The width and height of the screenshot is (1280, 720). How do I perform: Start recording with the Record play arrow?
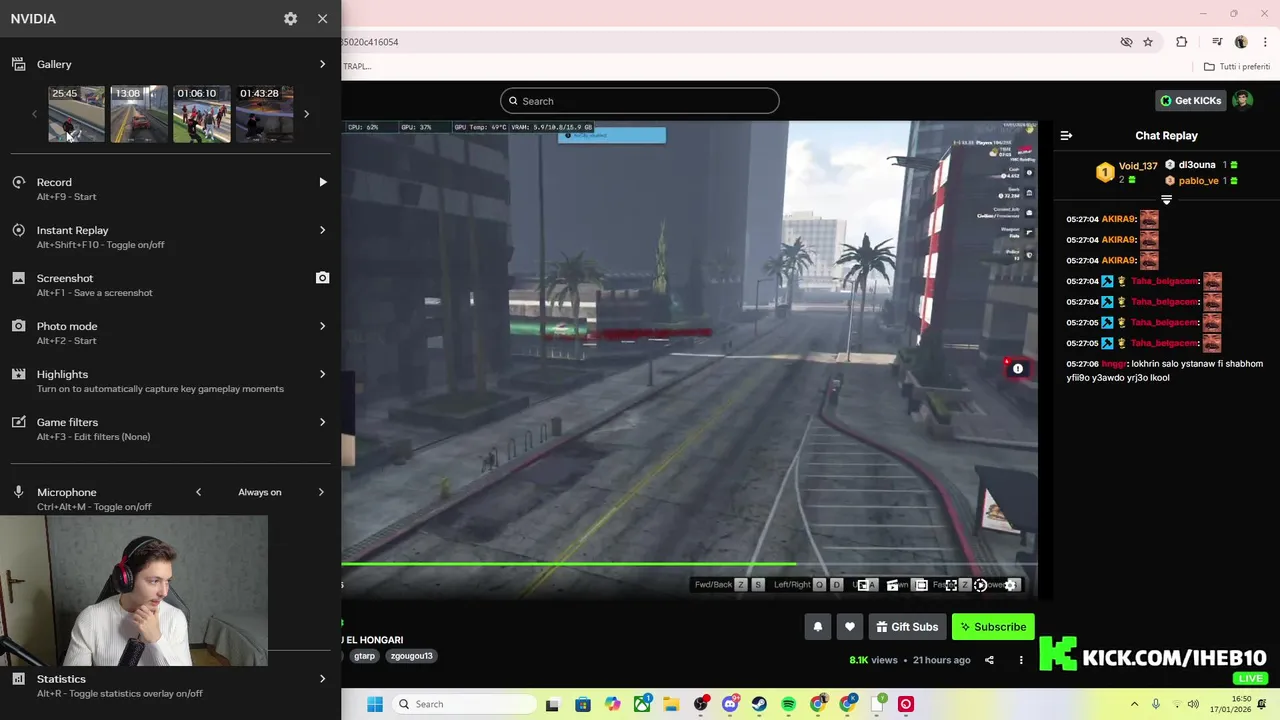(x=322, y=182)
